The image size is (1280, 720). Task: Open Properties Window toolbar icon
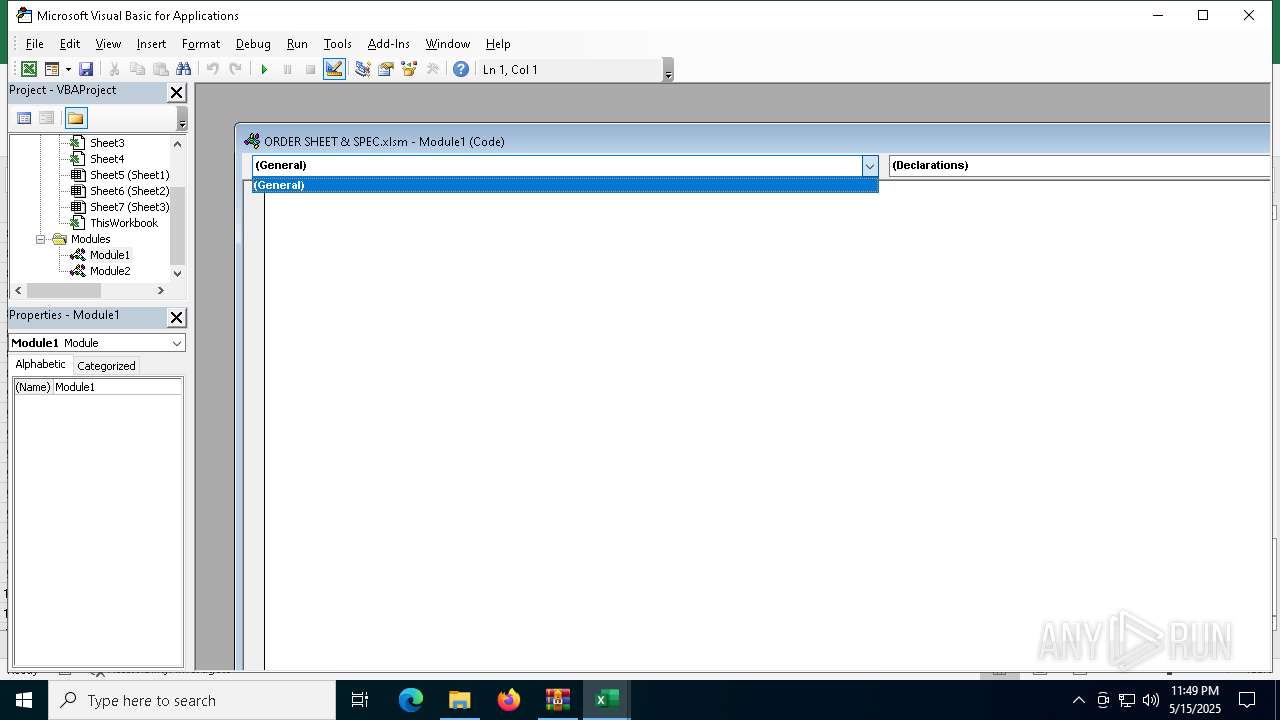(385, 69)
